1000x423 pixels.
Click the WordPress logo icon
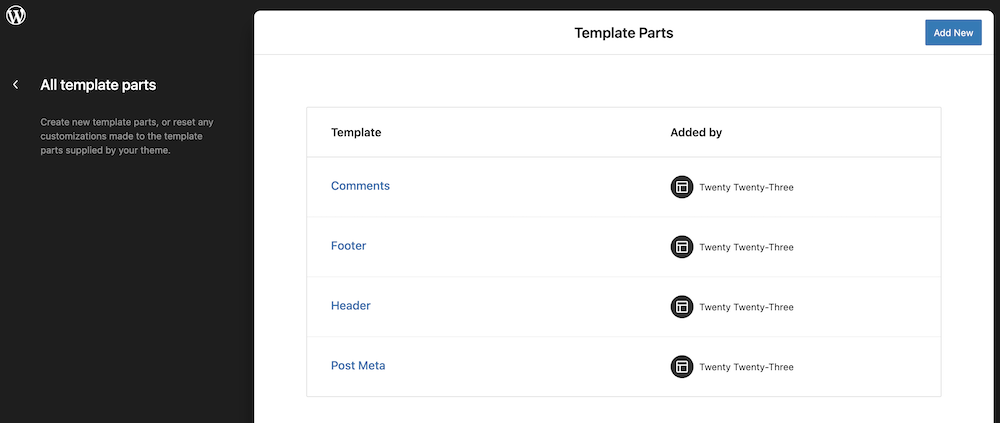point(15,15)
